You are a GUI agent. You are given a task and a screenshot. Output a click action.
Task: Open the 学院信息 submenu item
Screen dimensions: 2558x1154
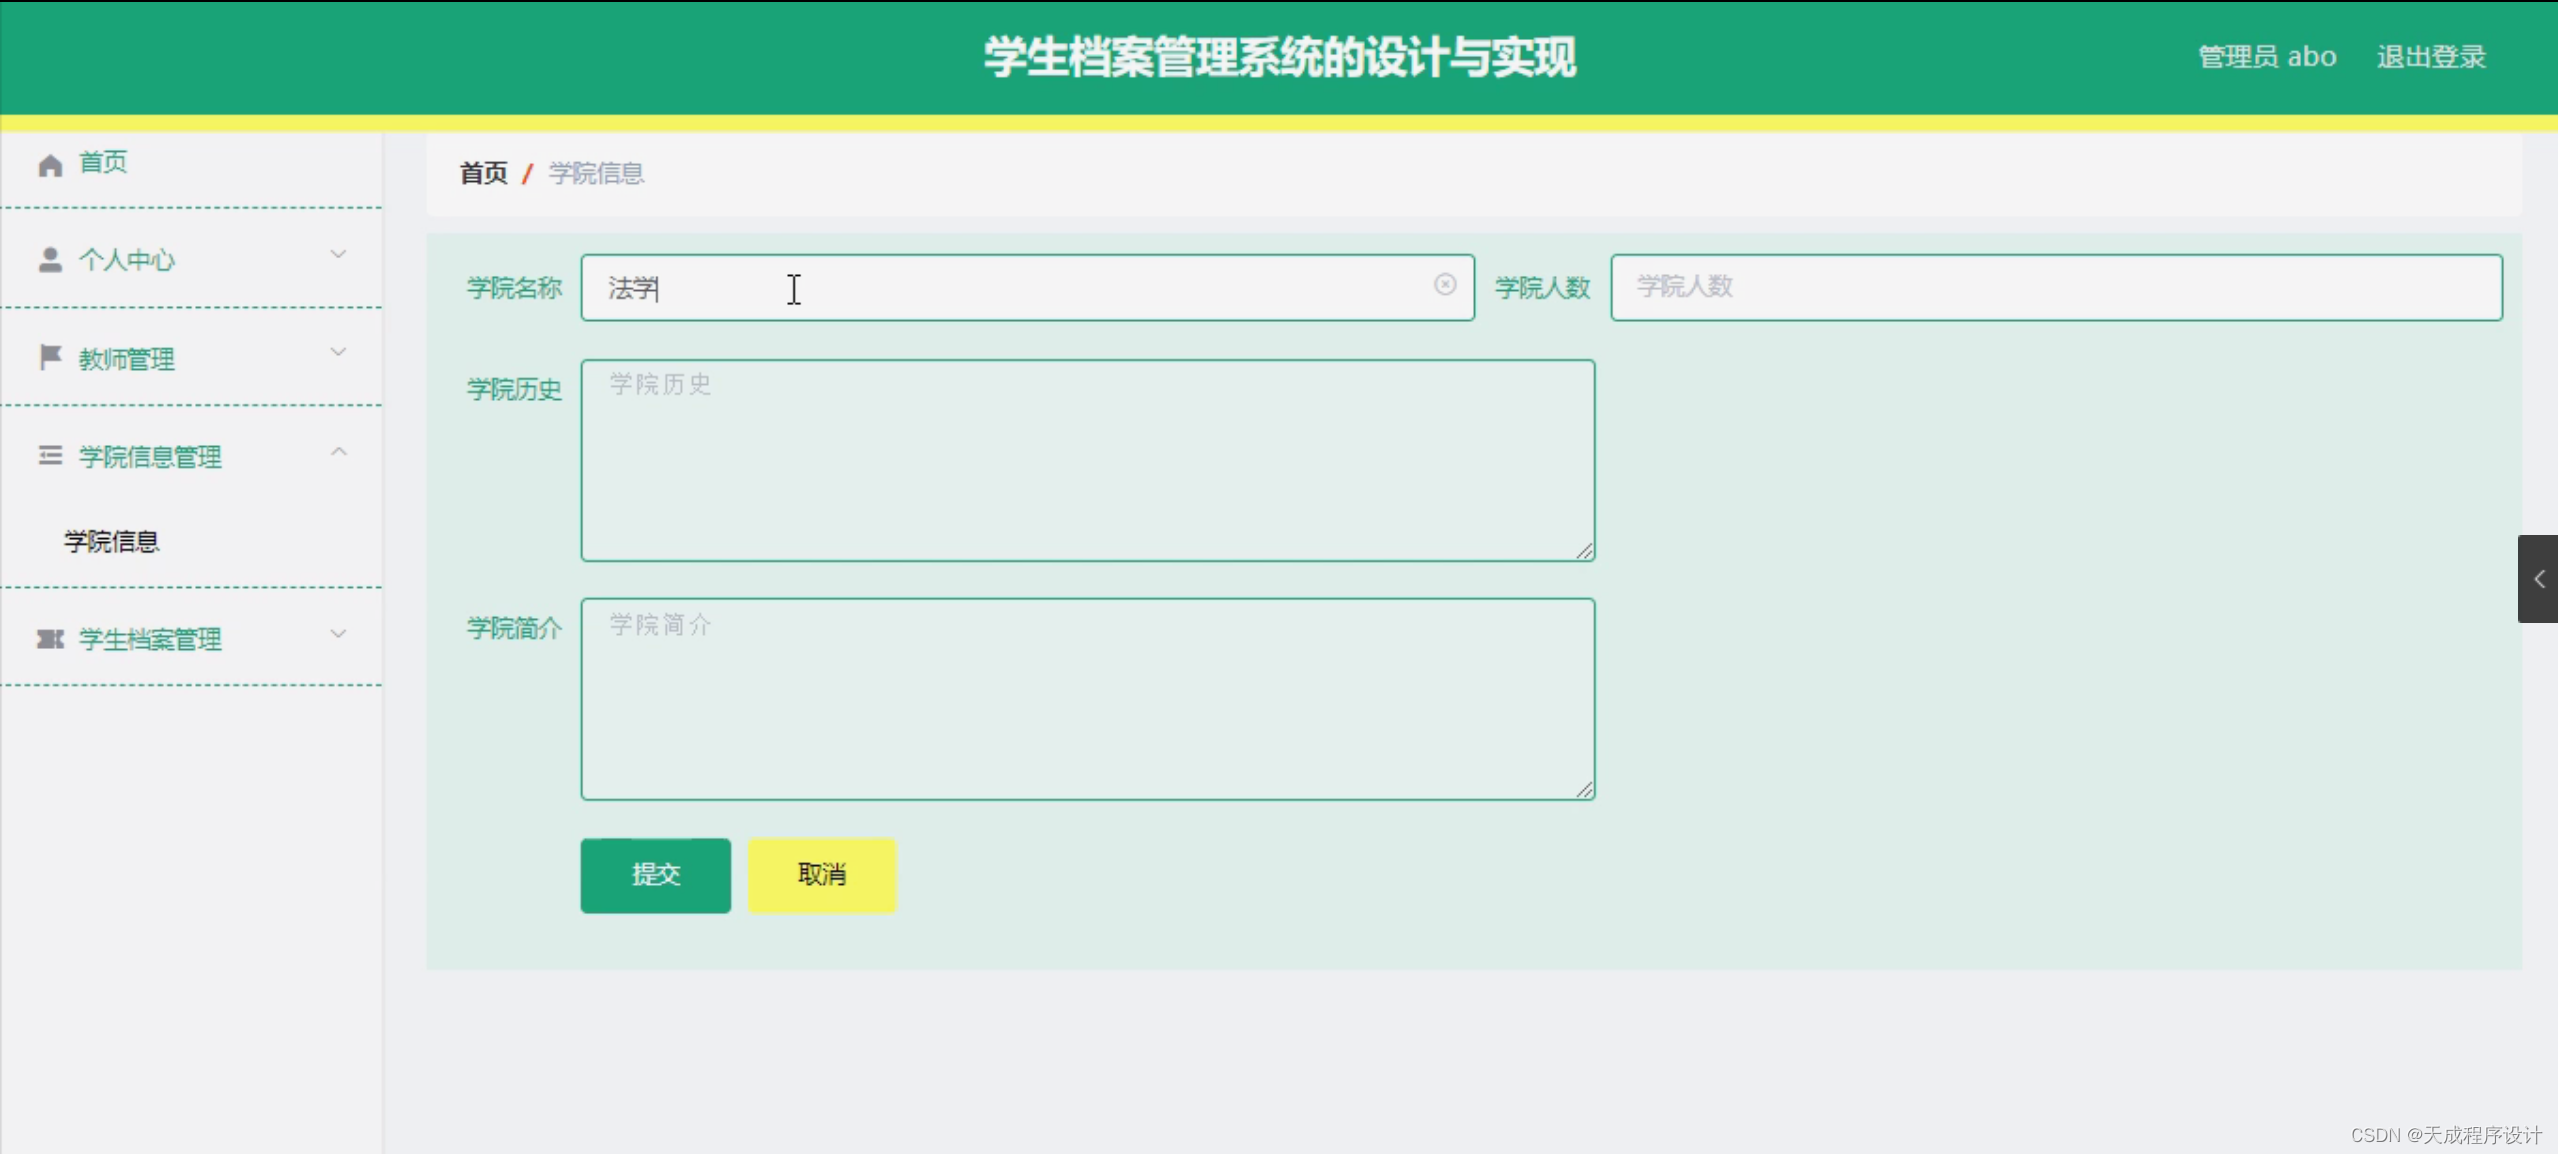coord(110,541)
